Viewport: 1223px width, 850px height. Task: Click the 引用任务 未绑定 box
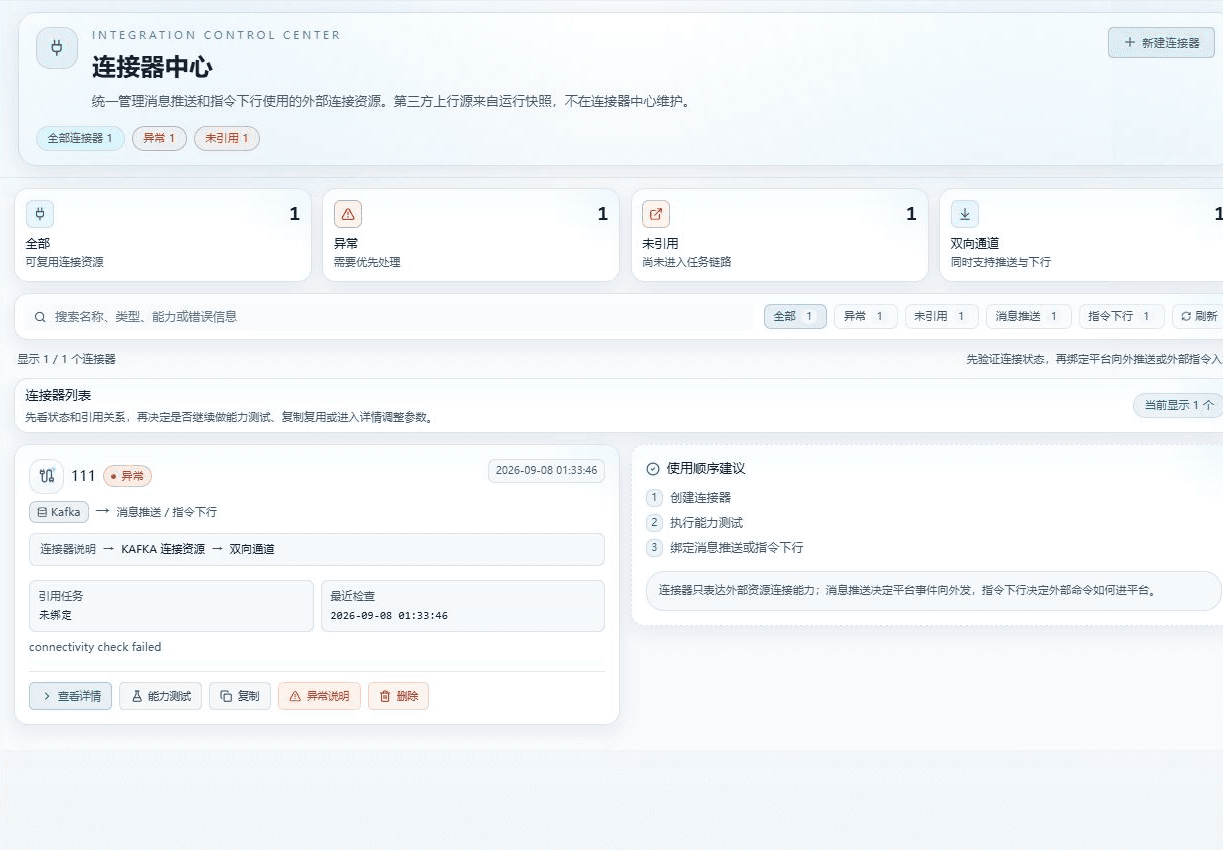tap(171, 606)
